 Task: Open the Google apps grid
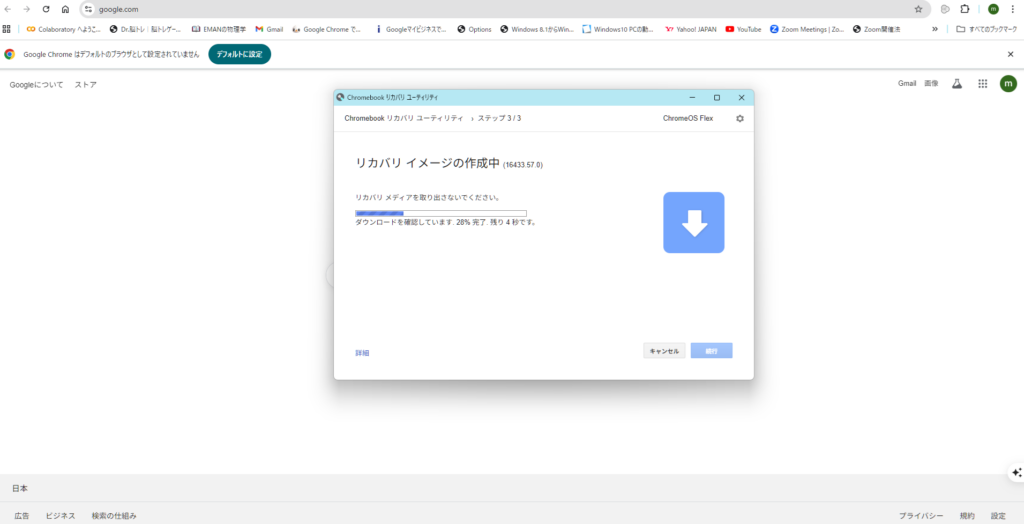[982, 84]
